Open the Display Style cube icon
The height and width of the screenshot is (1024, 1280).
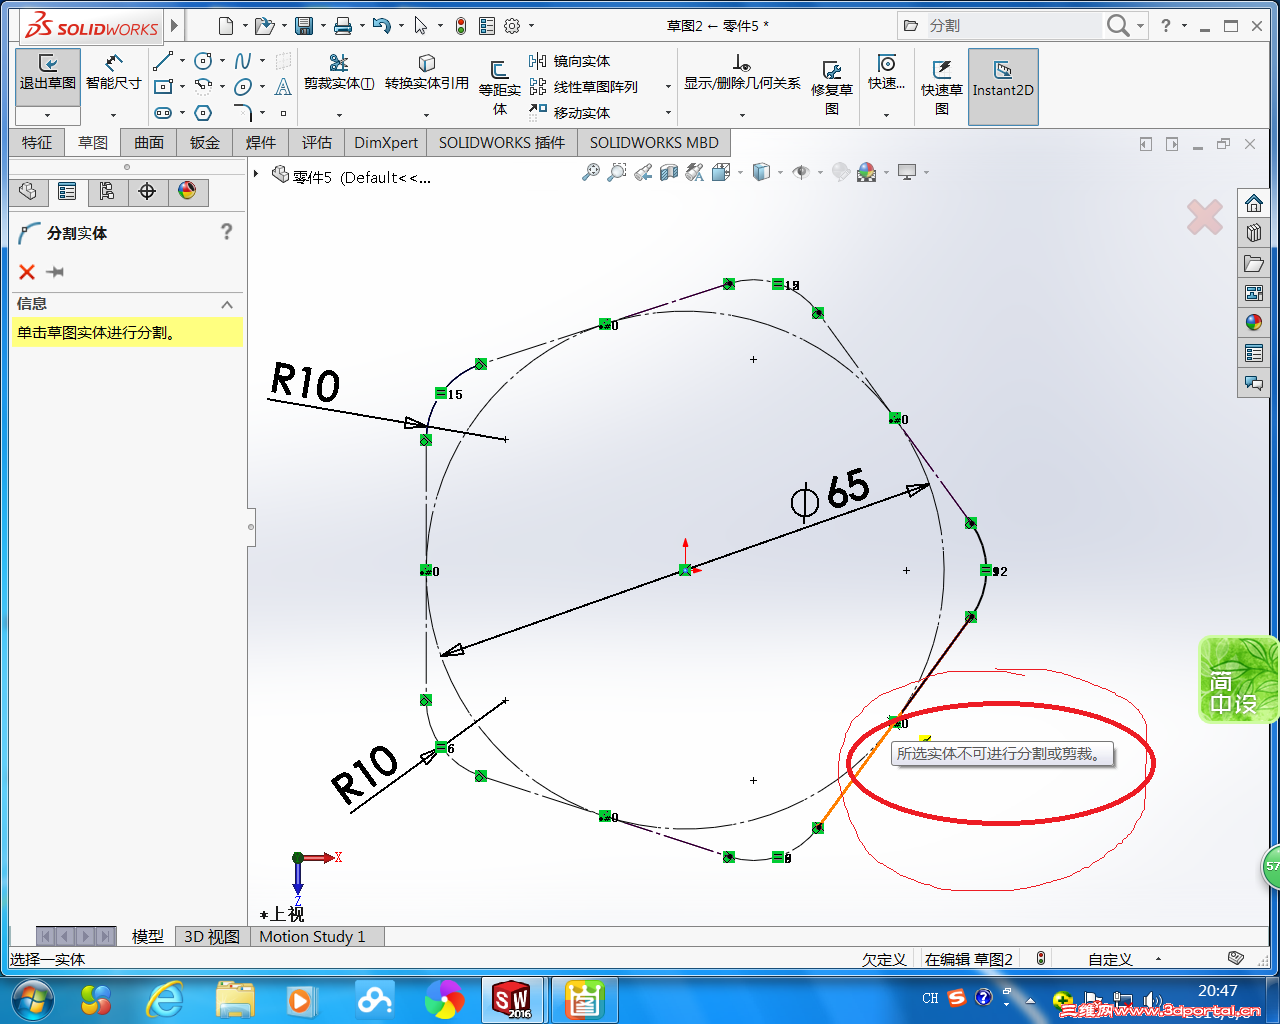pyautogui.click(x=761, y=173)
